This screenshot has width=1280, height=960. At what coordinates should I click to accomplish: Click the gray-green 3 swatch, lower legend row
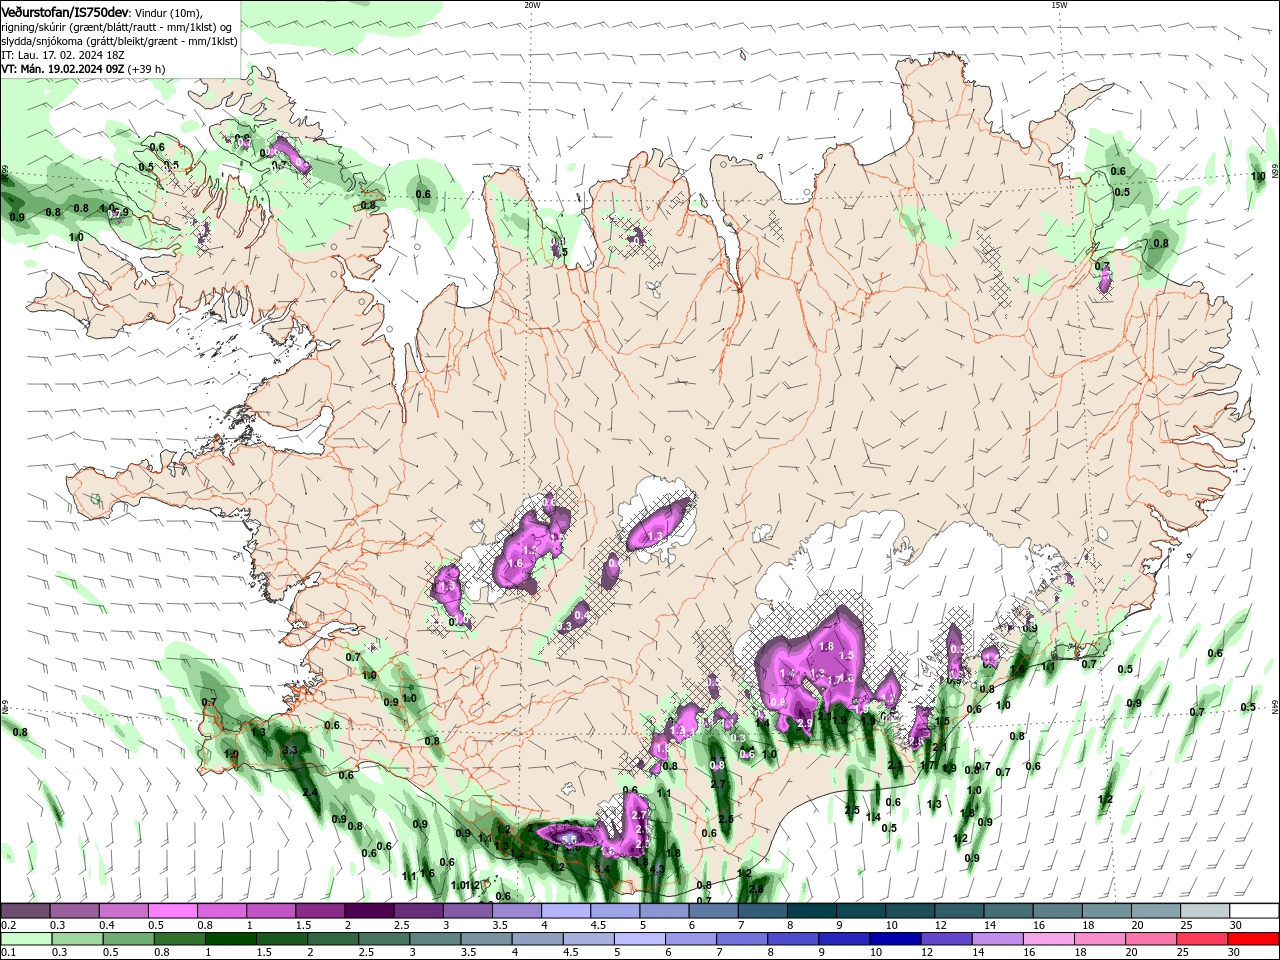pos(435,939)
